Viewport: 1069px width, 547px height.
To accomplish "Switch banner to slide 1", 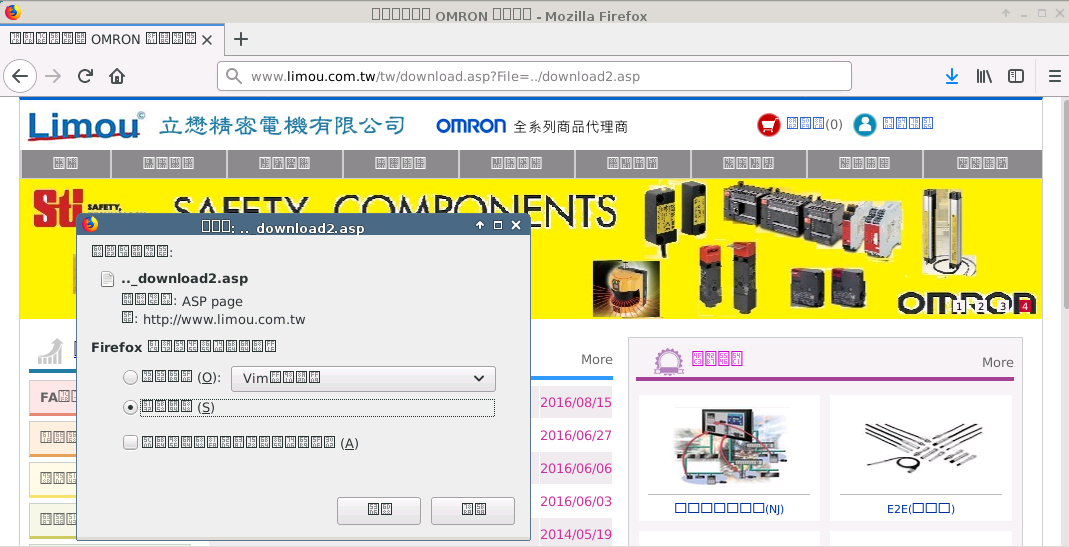I will click(x=959, y=306).
